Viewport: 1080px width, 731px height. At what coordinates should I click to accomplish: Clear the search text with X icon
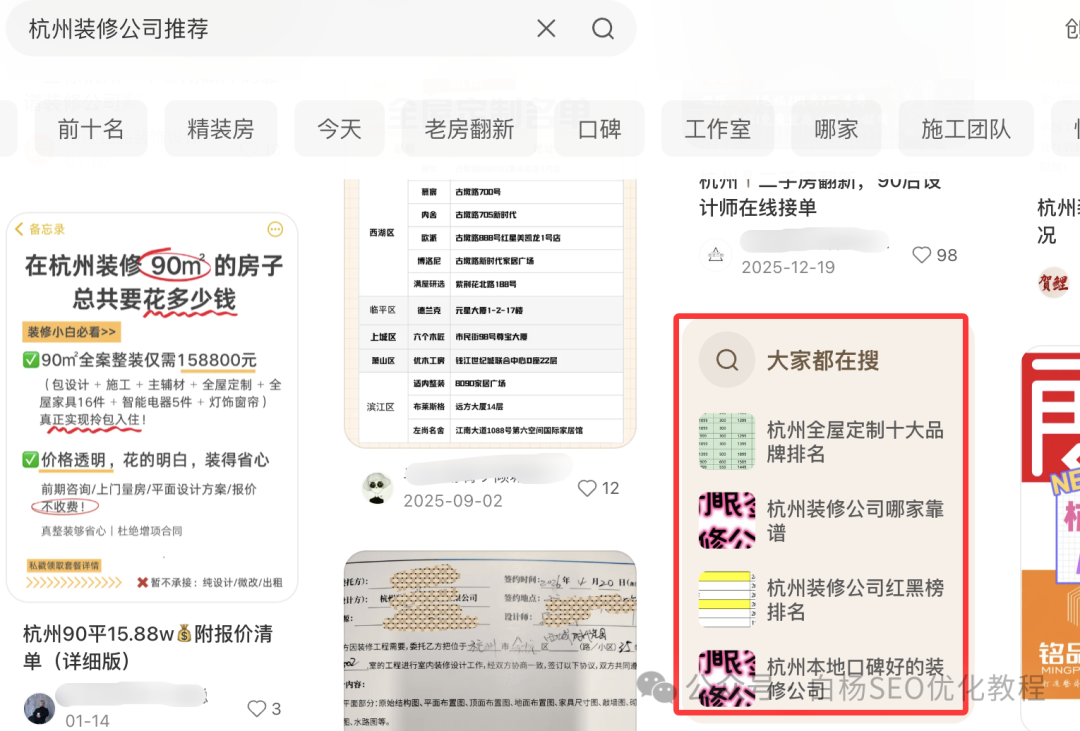click(x=546, y=29)
